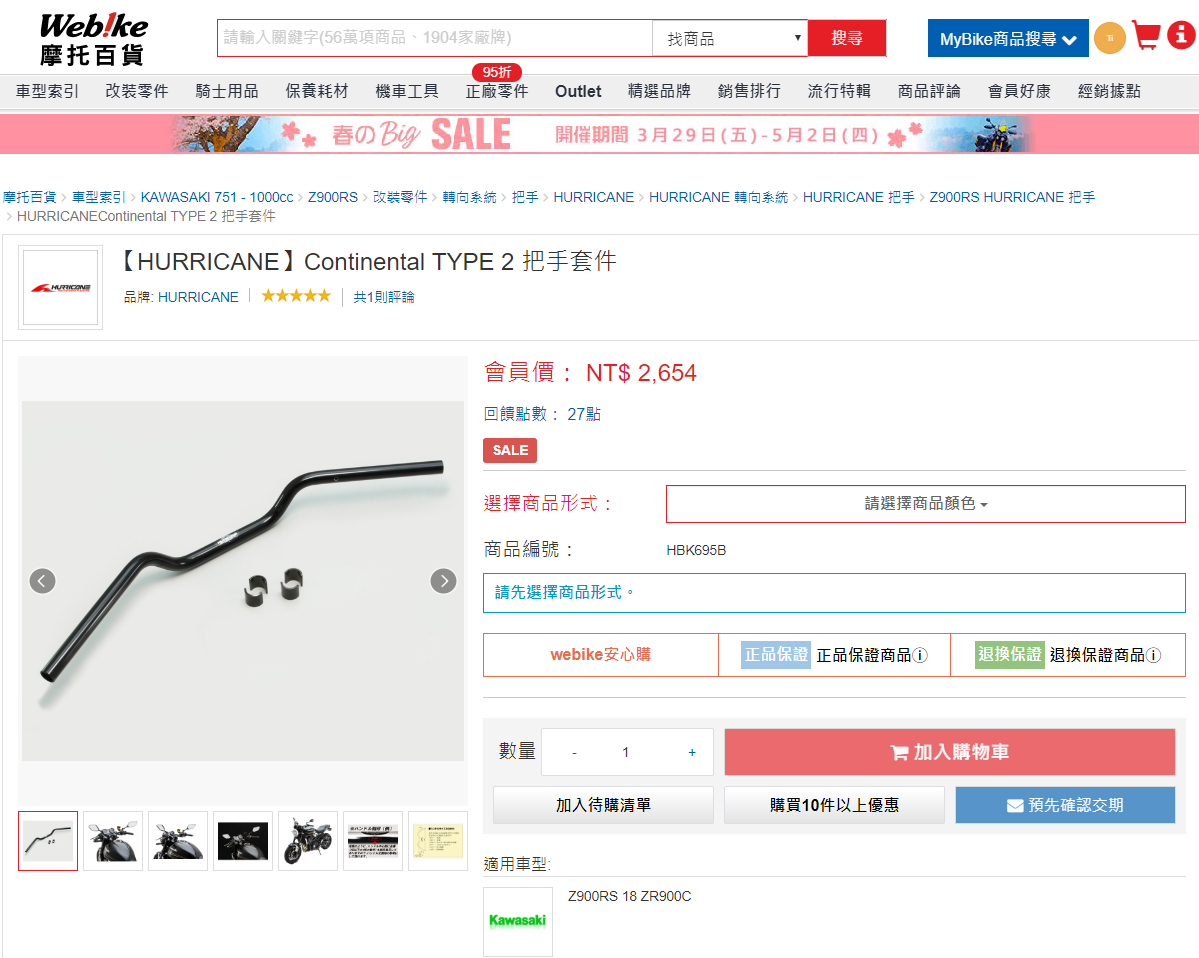Open the 共1則評論 reviews link
Viewport: 1199px width, 958px height.
[384, 297]
